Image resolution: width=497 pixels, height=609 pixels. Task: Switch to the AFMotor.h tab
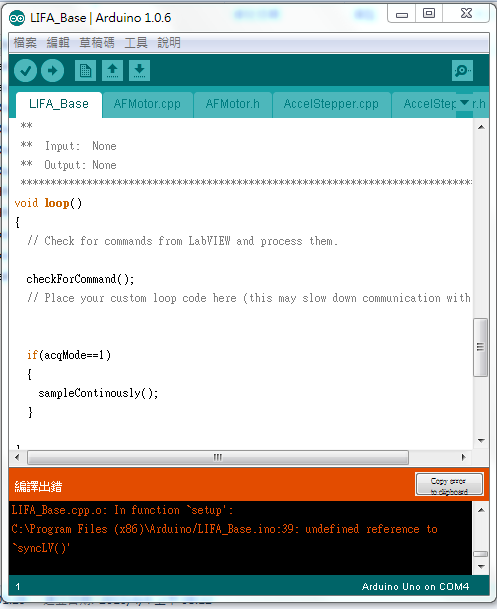(233, 104)
